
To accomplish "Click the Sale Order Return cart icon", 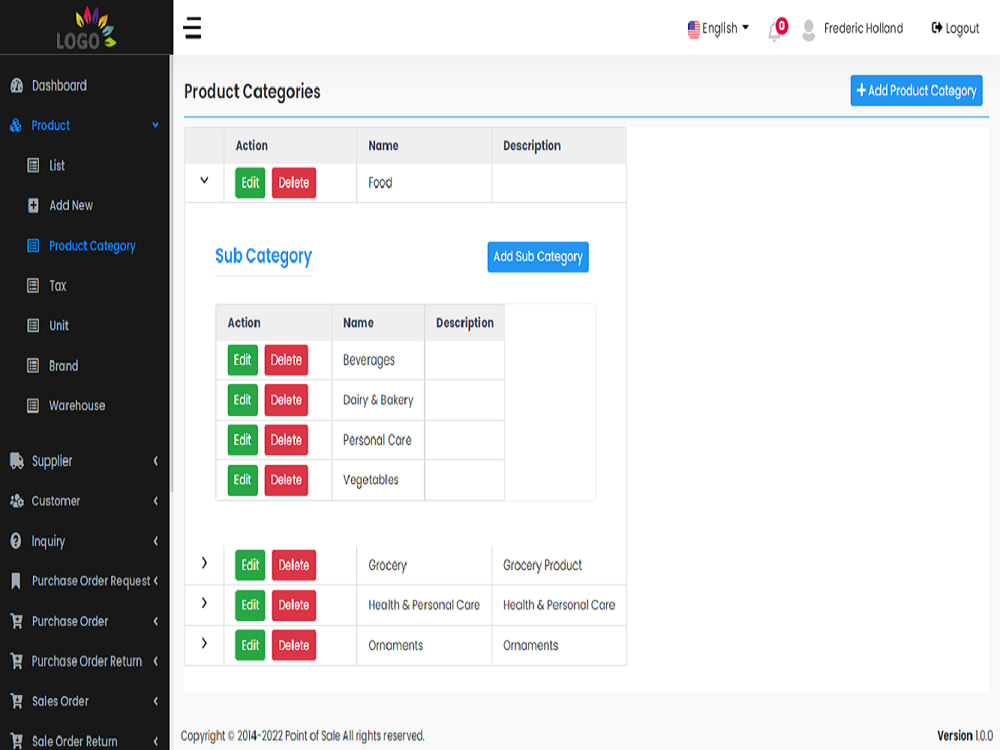I will pos(17,741).
